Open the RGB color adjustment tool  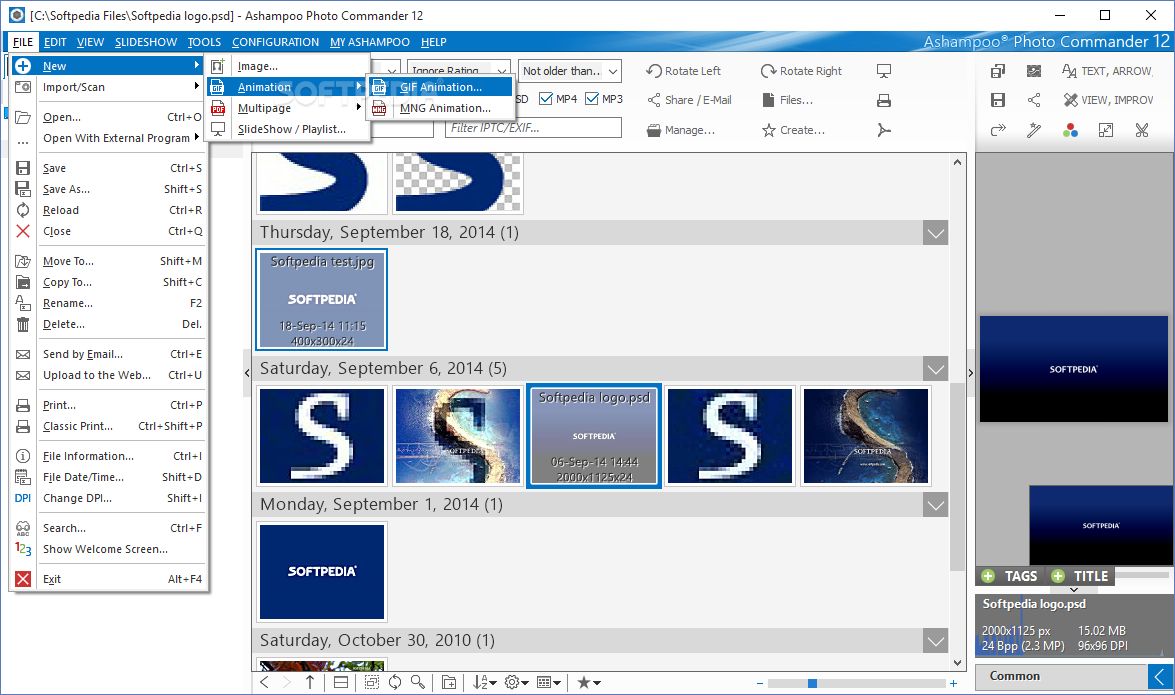coord(1070,130)
